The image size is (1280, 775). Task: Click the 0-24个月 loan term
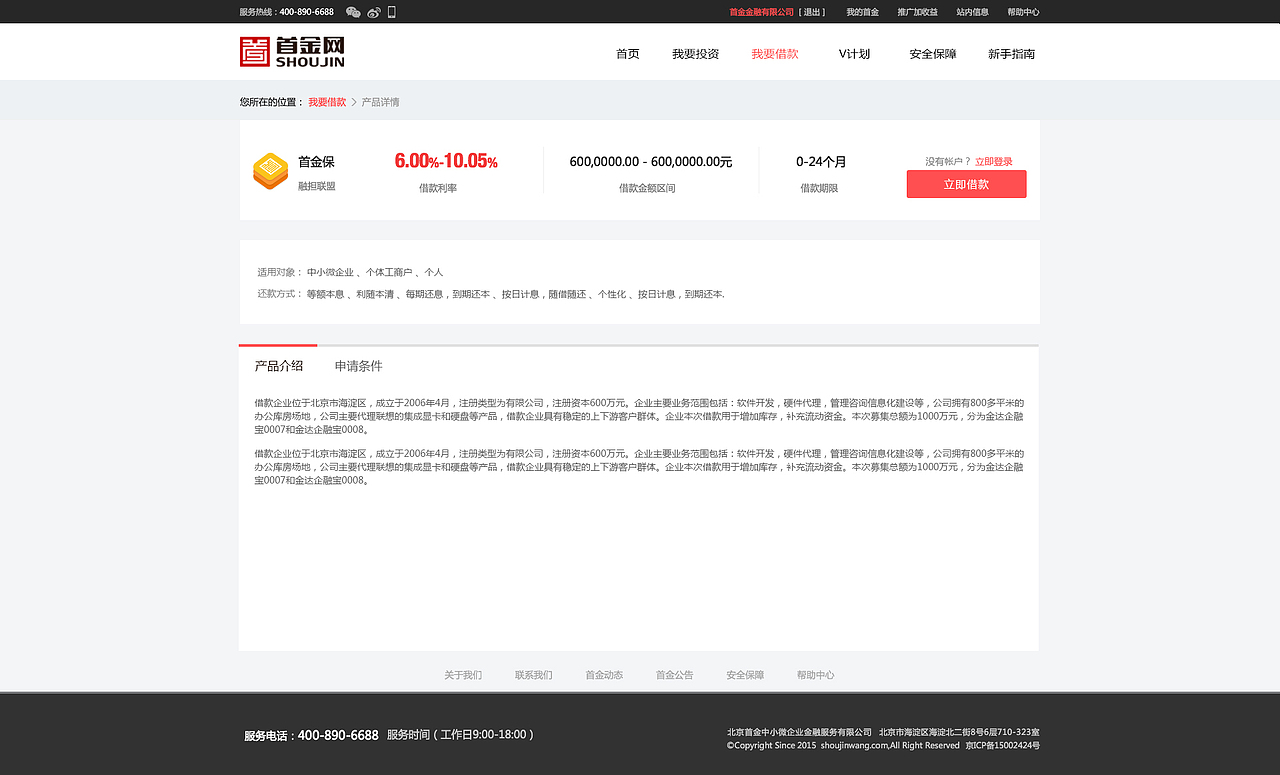coord(821,161)
